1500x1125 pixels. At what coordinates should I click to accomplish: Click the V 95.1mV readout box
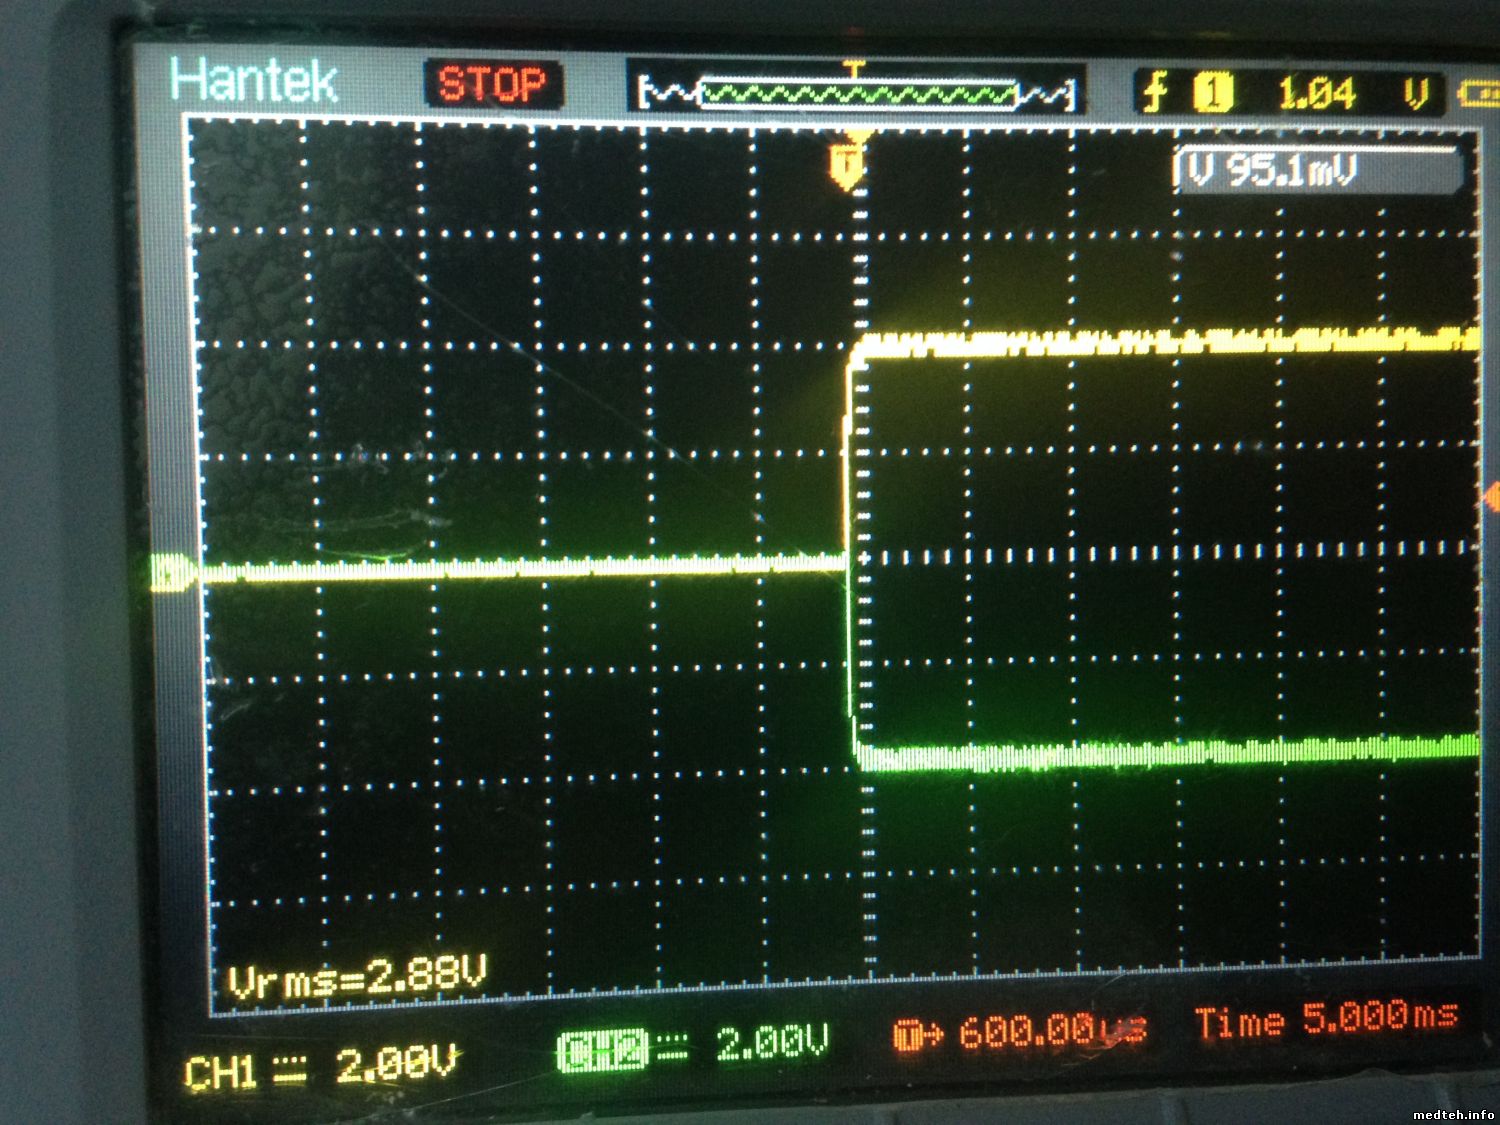1318,171
